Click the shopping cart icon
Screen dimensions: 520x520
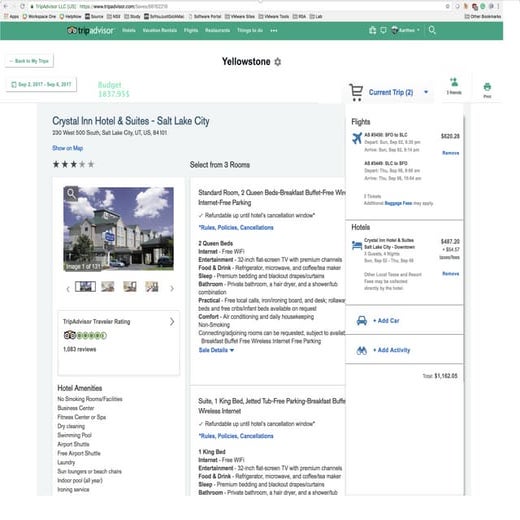pyautogui.click(x=356, y=92)
